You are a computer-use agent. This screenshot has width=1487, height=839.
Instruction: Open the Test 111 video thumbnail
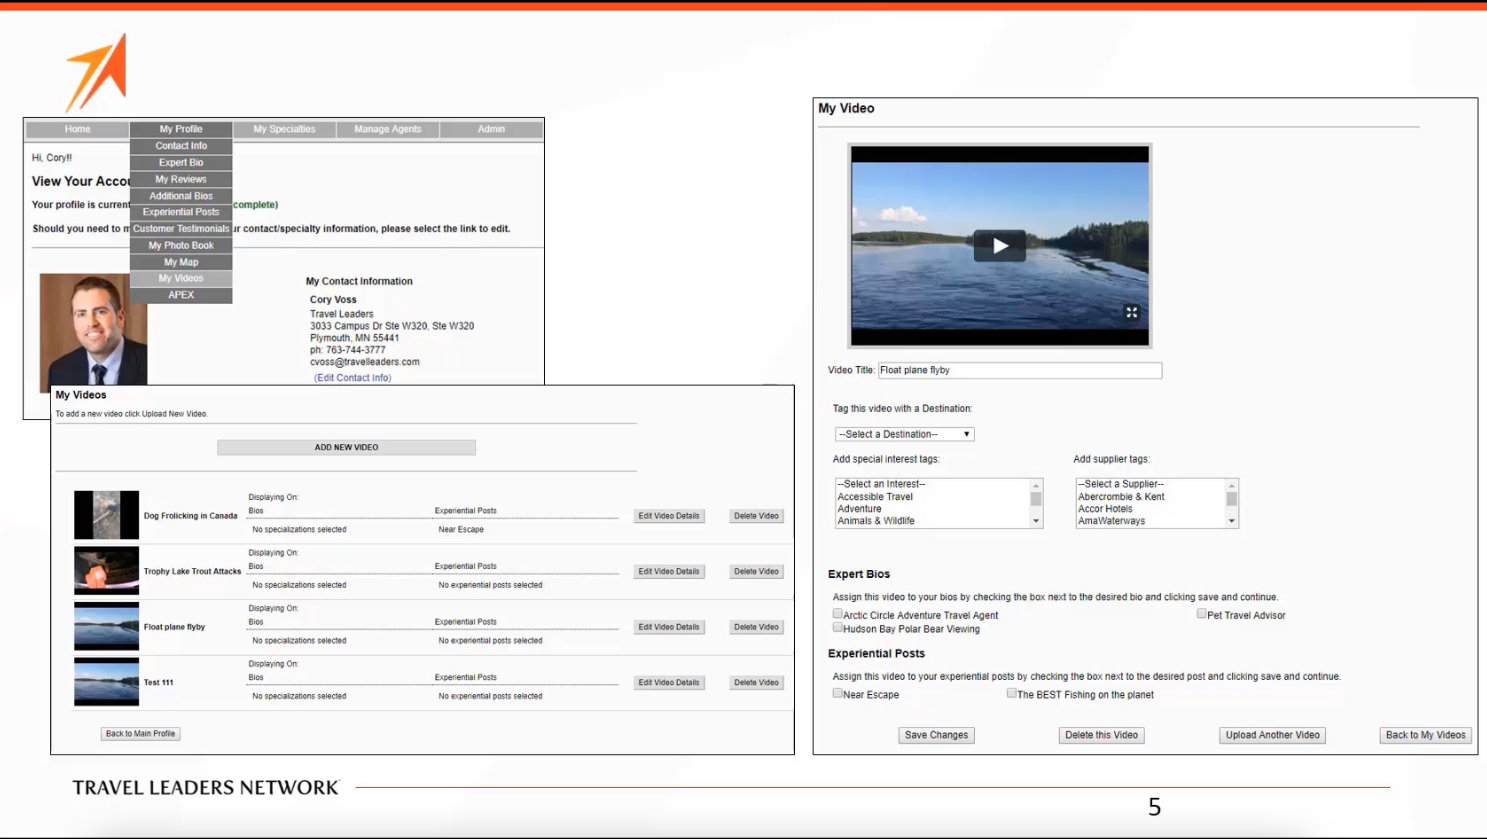pyautogui.click(x=106, y=682)
